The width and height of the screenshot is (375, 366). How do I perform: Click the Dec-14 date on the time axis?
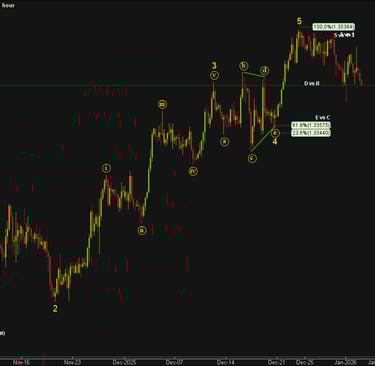pos(226,362)
